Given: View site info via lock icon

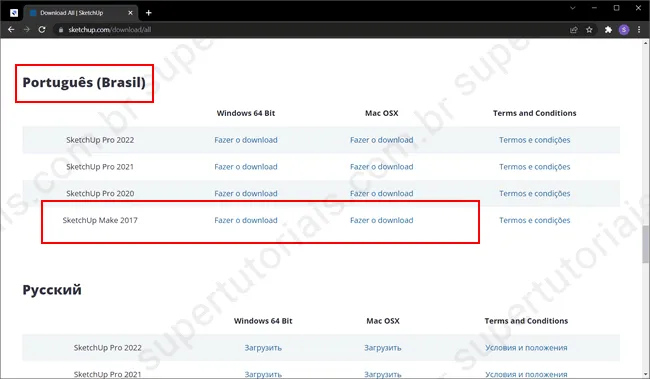Looking at the screenshot, I should (x=61, y=30).
